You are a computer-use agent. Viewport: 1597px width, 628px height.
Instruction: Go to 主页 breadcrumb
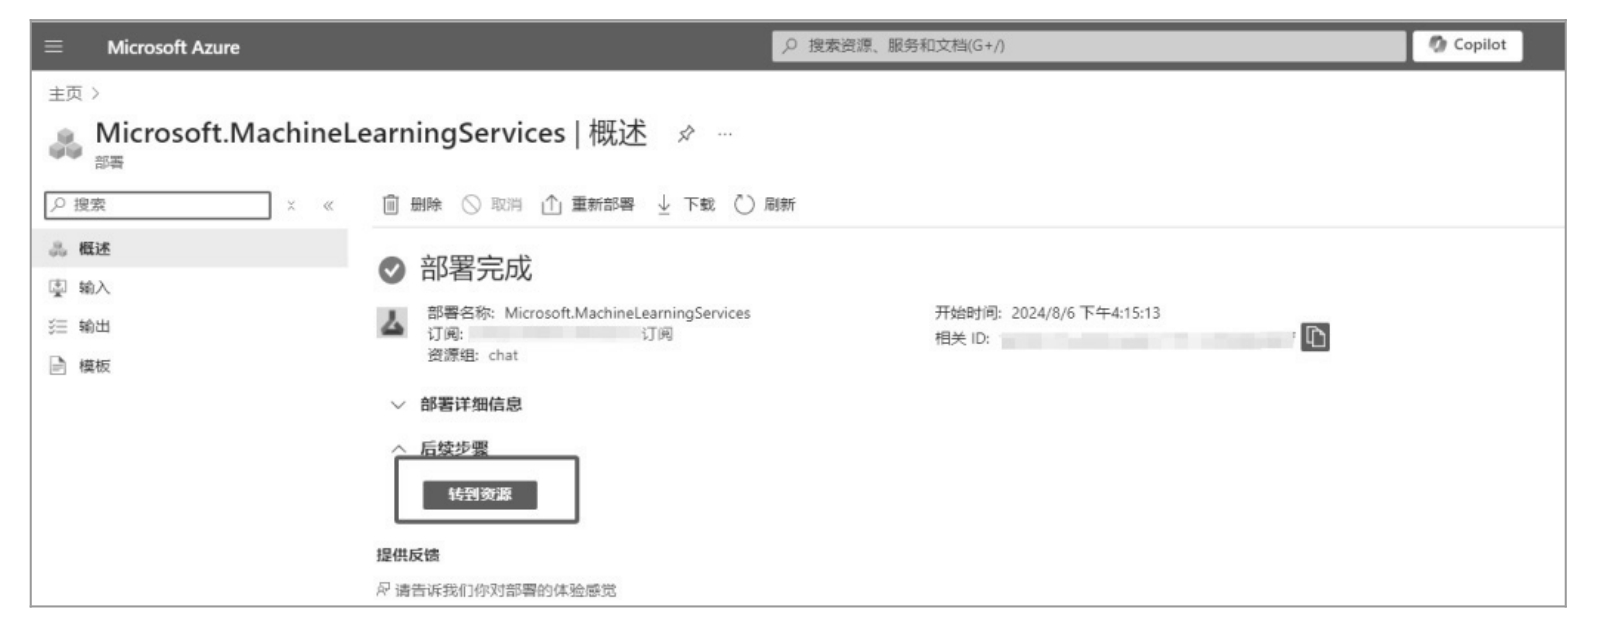65,93
